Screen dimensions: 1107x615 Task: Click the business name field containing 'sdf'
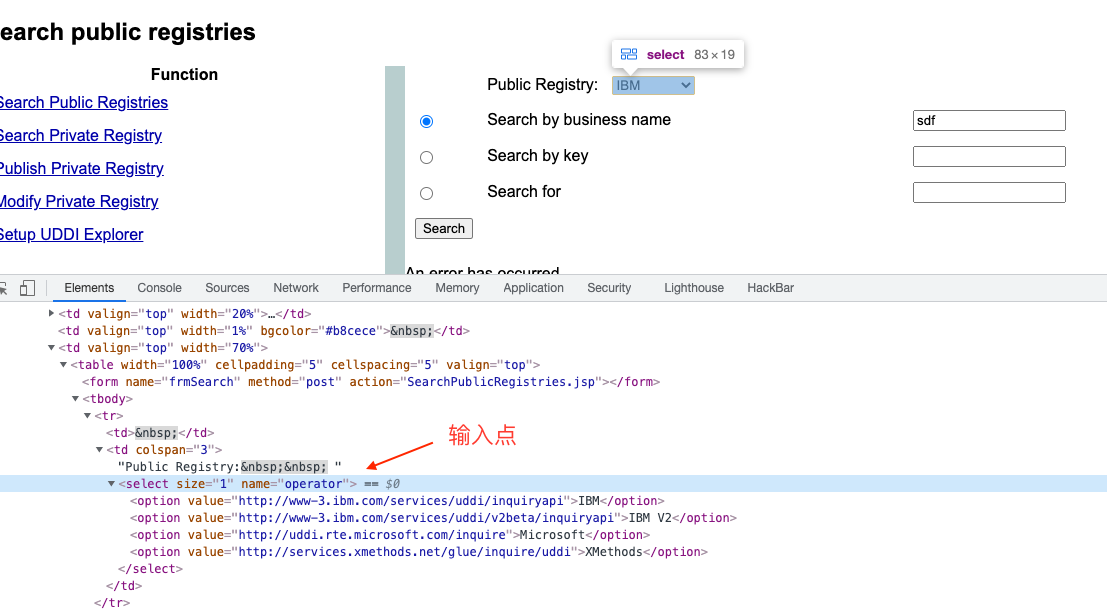[989, 121]
